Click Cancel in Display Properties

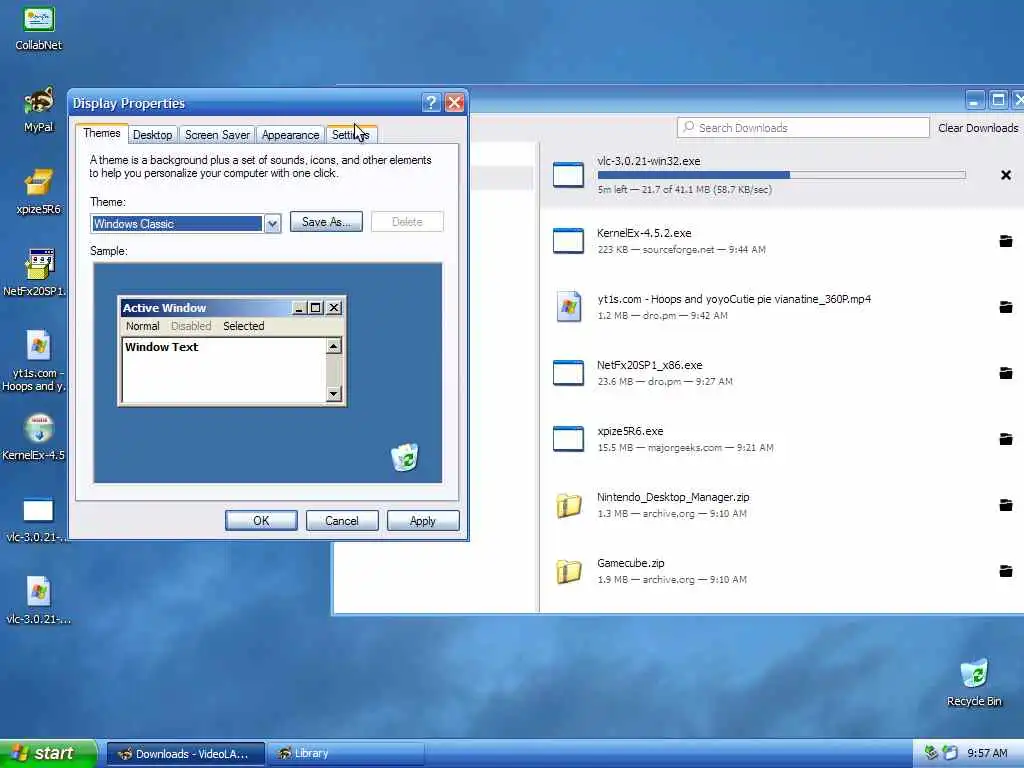pyautogui.click(x=342, y=520)
